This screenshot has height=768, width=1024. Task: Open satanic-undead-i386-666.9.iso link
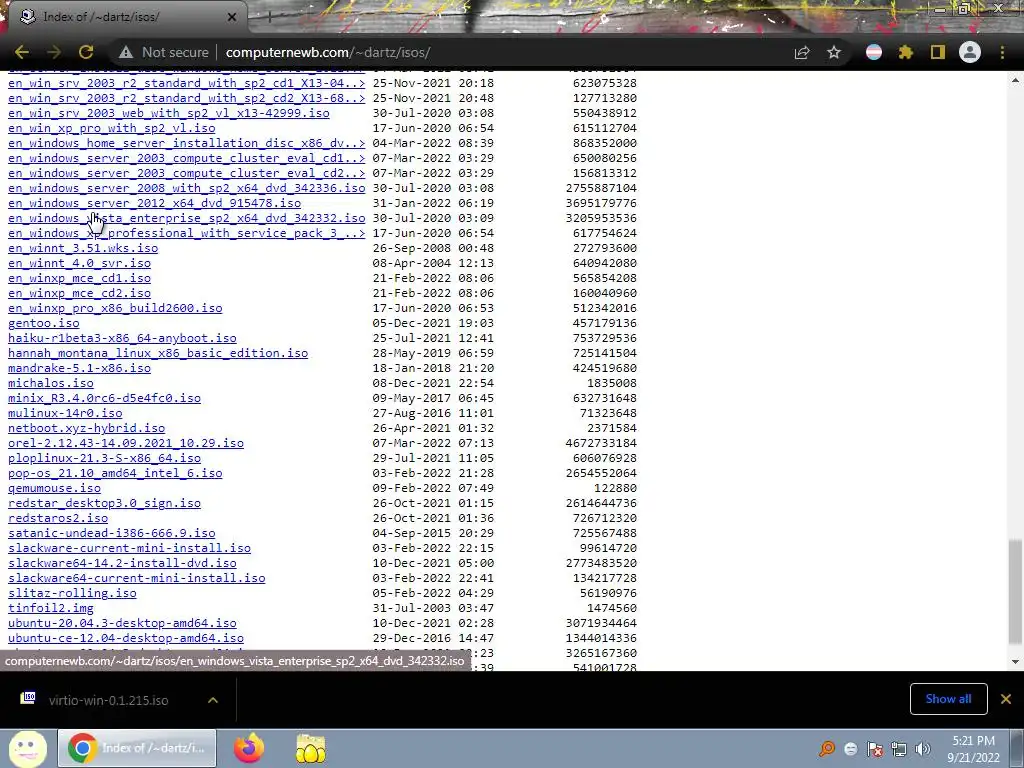coord(112,534)
